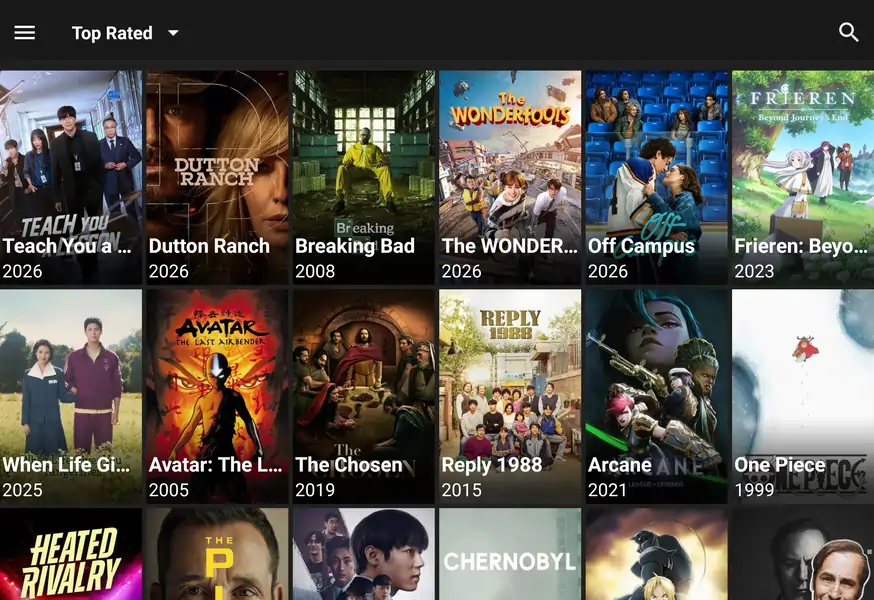Viewport: 874px width, 600px height.
Task: Select the Breaking Bad poster
Action: click(364, 177)
